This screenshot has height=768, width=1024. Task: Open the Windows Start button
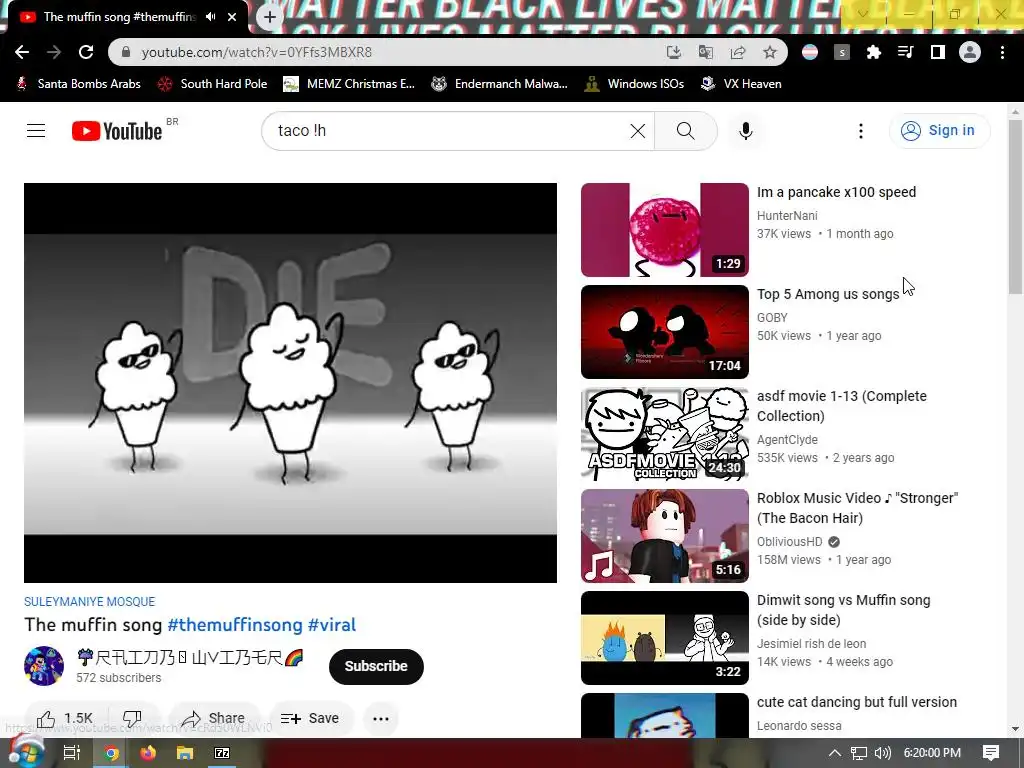tap(25, 752)
